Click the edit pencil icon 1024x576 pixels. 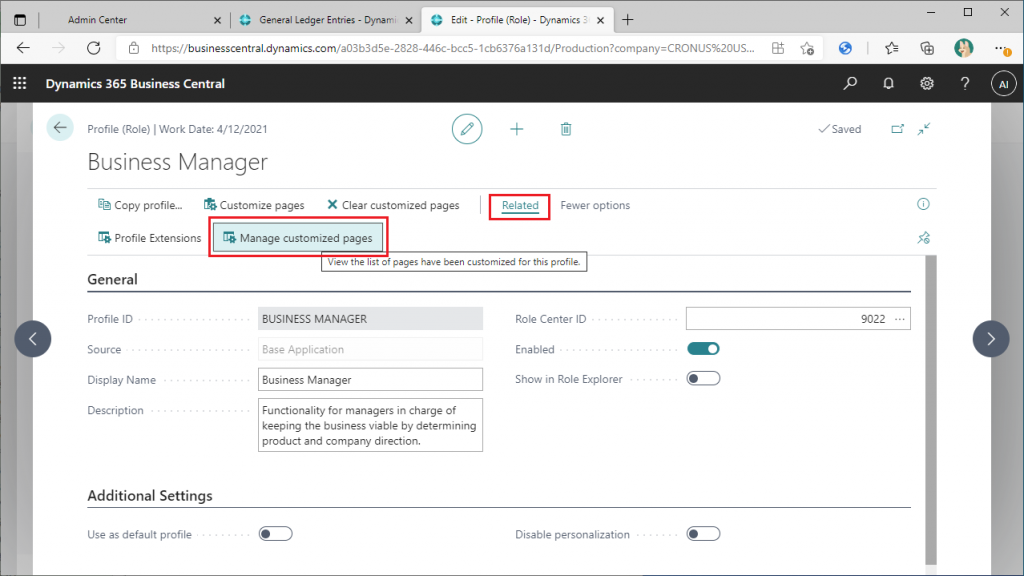click(467, 129)
